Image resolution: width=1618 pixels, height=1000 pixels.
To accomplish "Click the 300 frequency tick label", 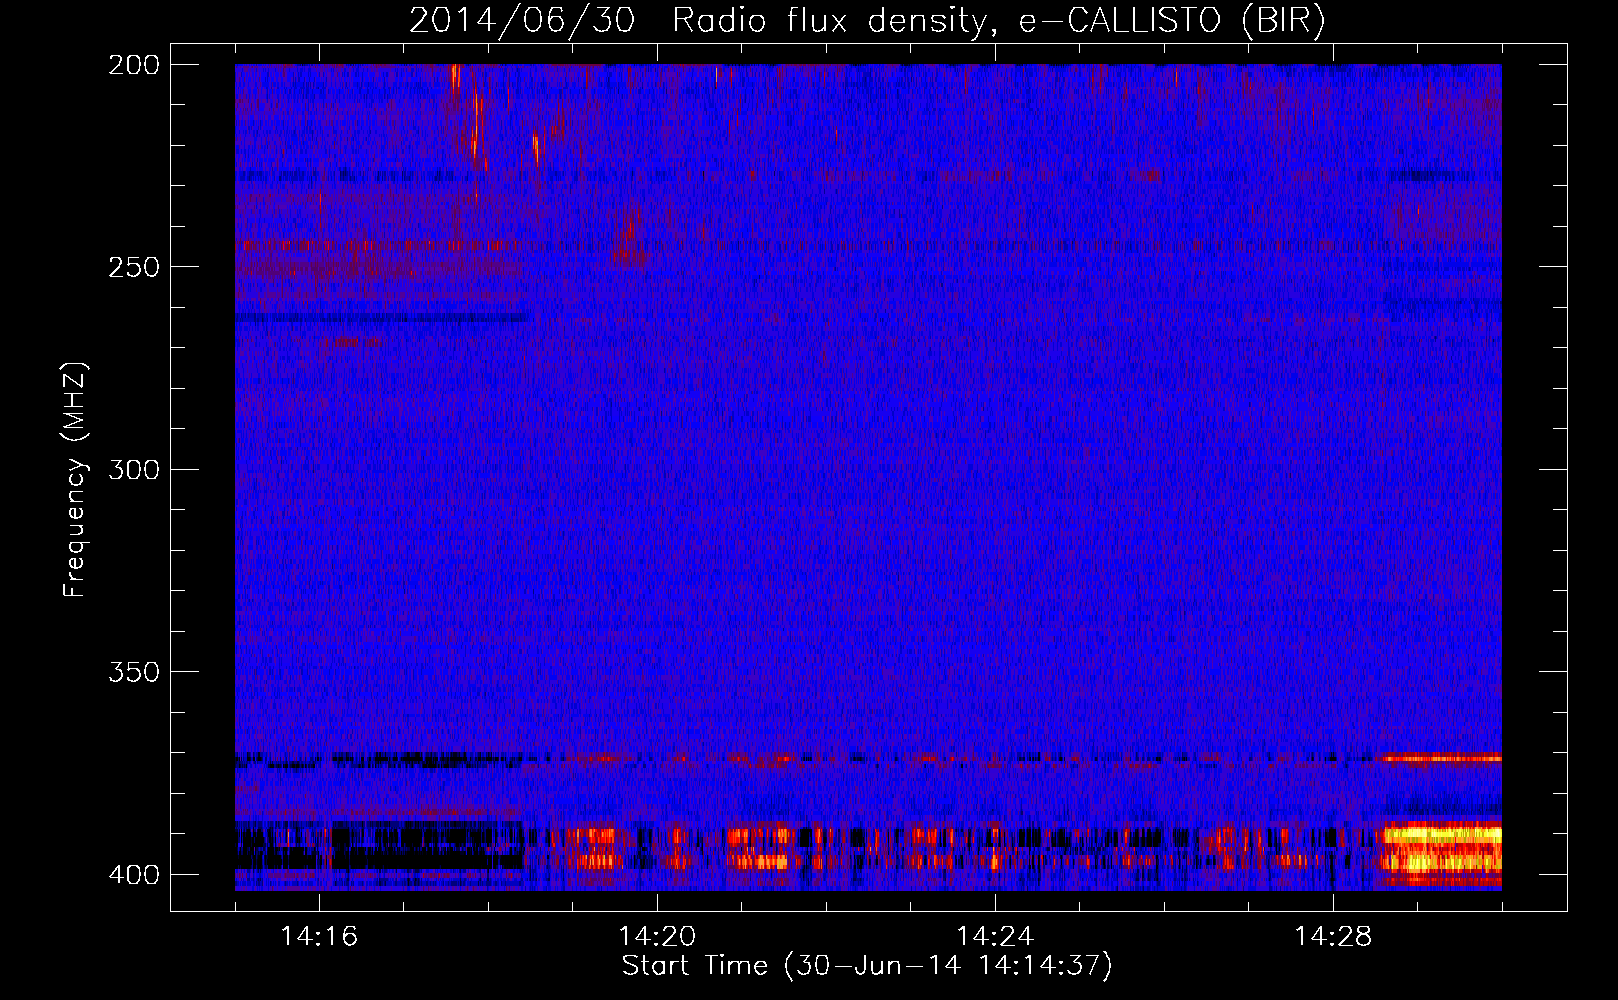I will [134, 469].
